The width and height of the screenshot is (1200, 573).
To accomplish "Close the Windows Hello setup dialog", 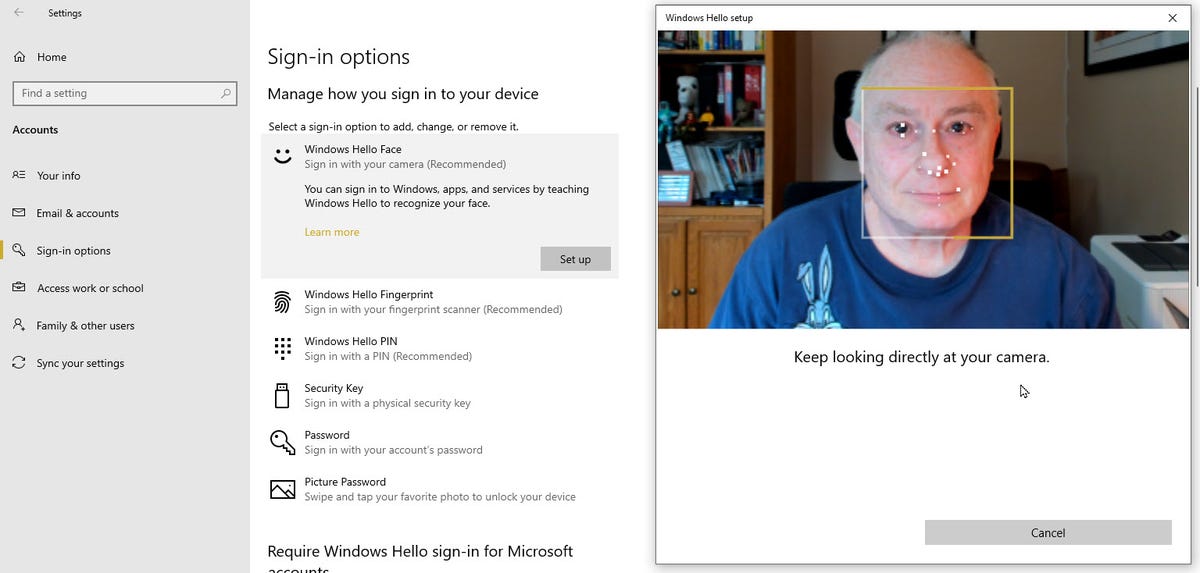I will [1172, 18].
